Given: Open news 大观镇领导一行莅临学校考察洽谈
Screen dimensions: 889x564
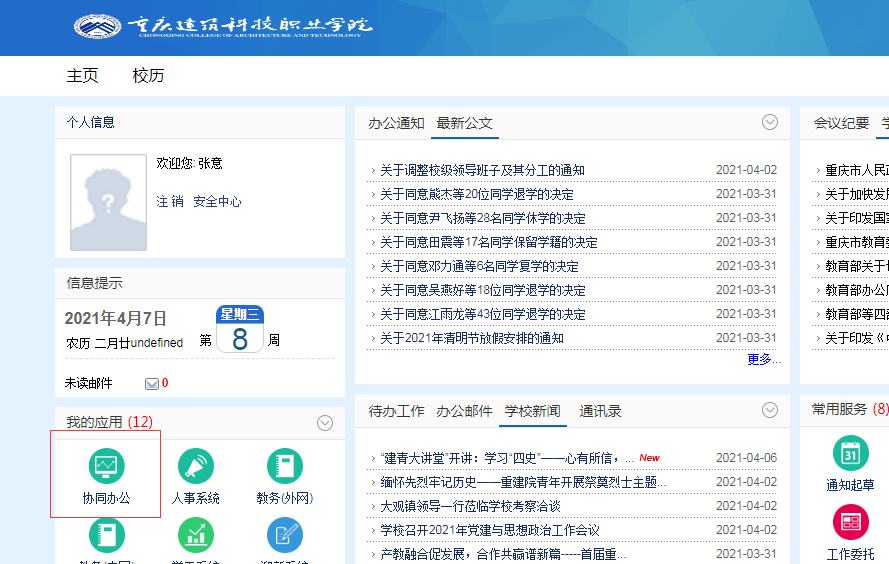Looking at the screenshot, I should [470, 506].
